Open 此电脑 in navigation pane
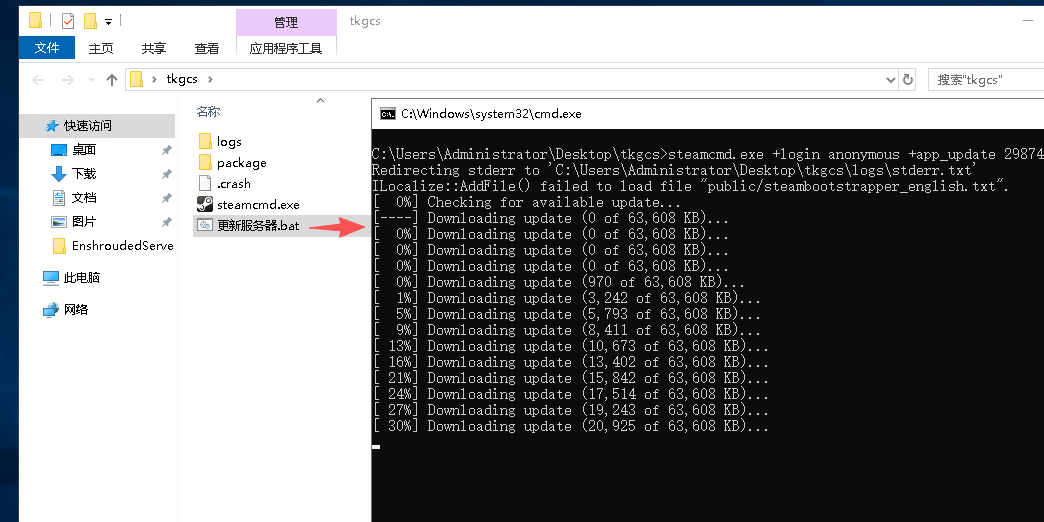Image resolution: width=1044 pixels, height=522 pixels. click(81, 277)
